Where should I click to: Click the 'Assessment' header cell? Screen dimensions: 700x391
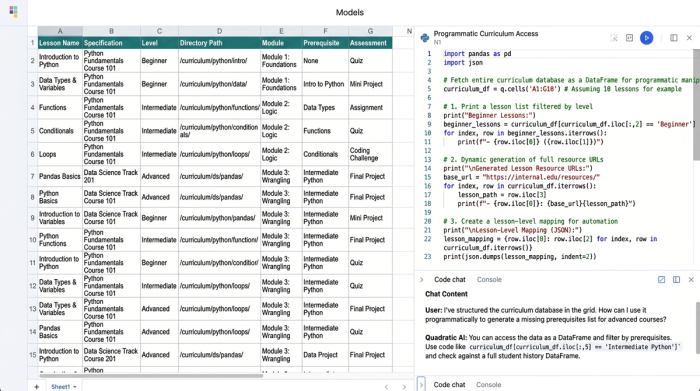370,43
